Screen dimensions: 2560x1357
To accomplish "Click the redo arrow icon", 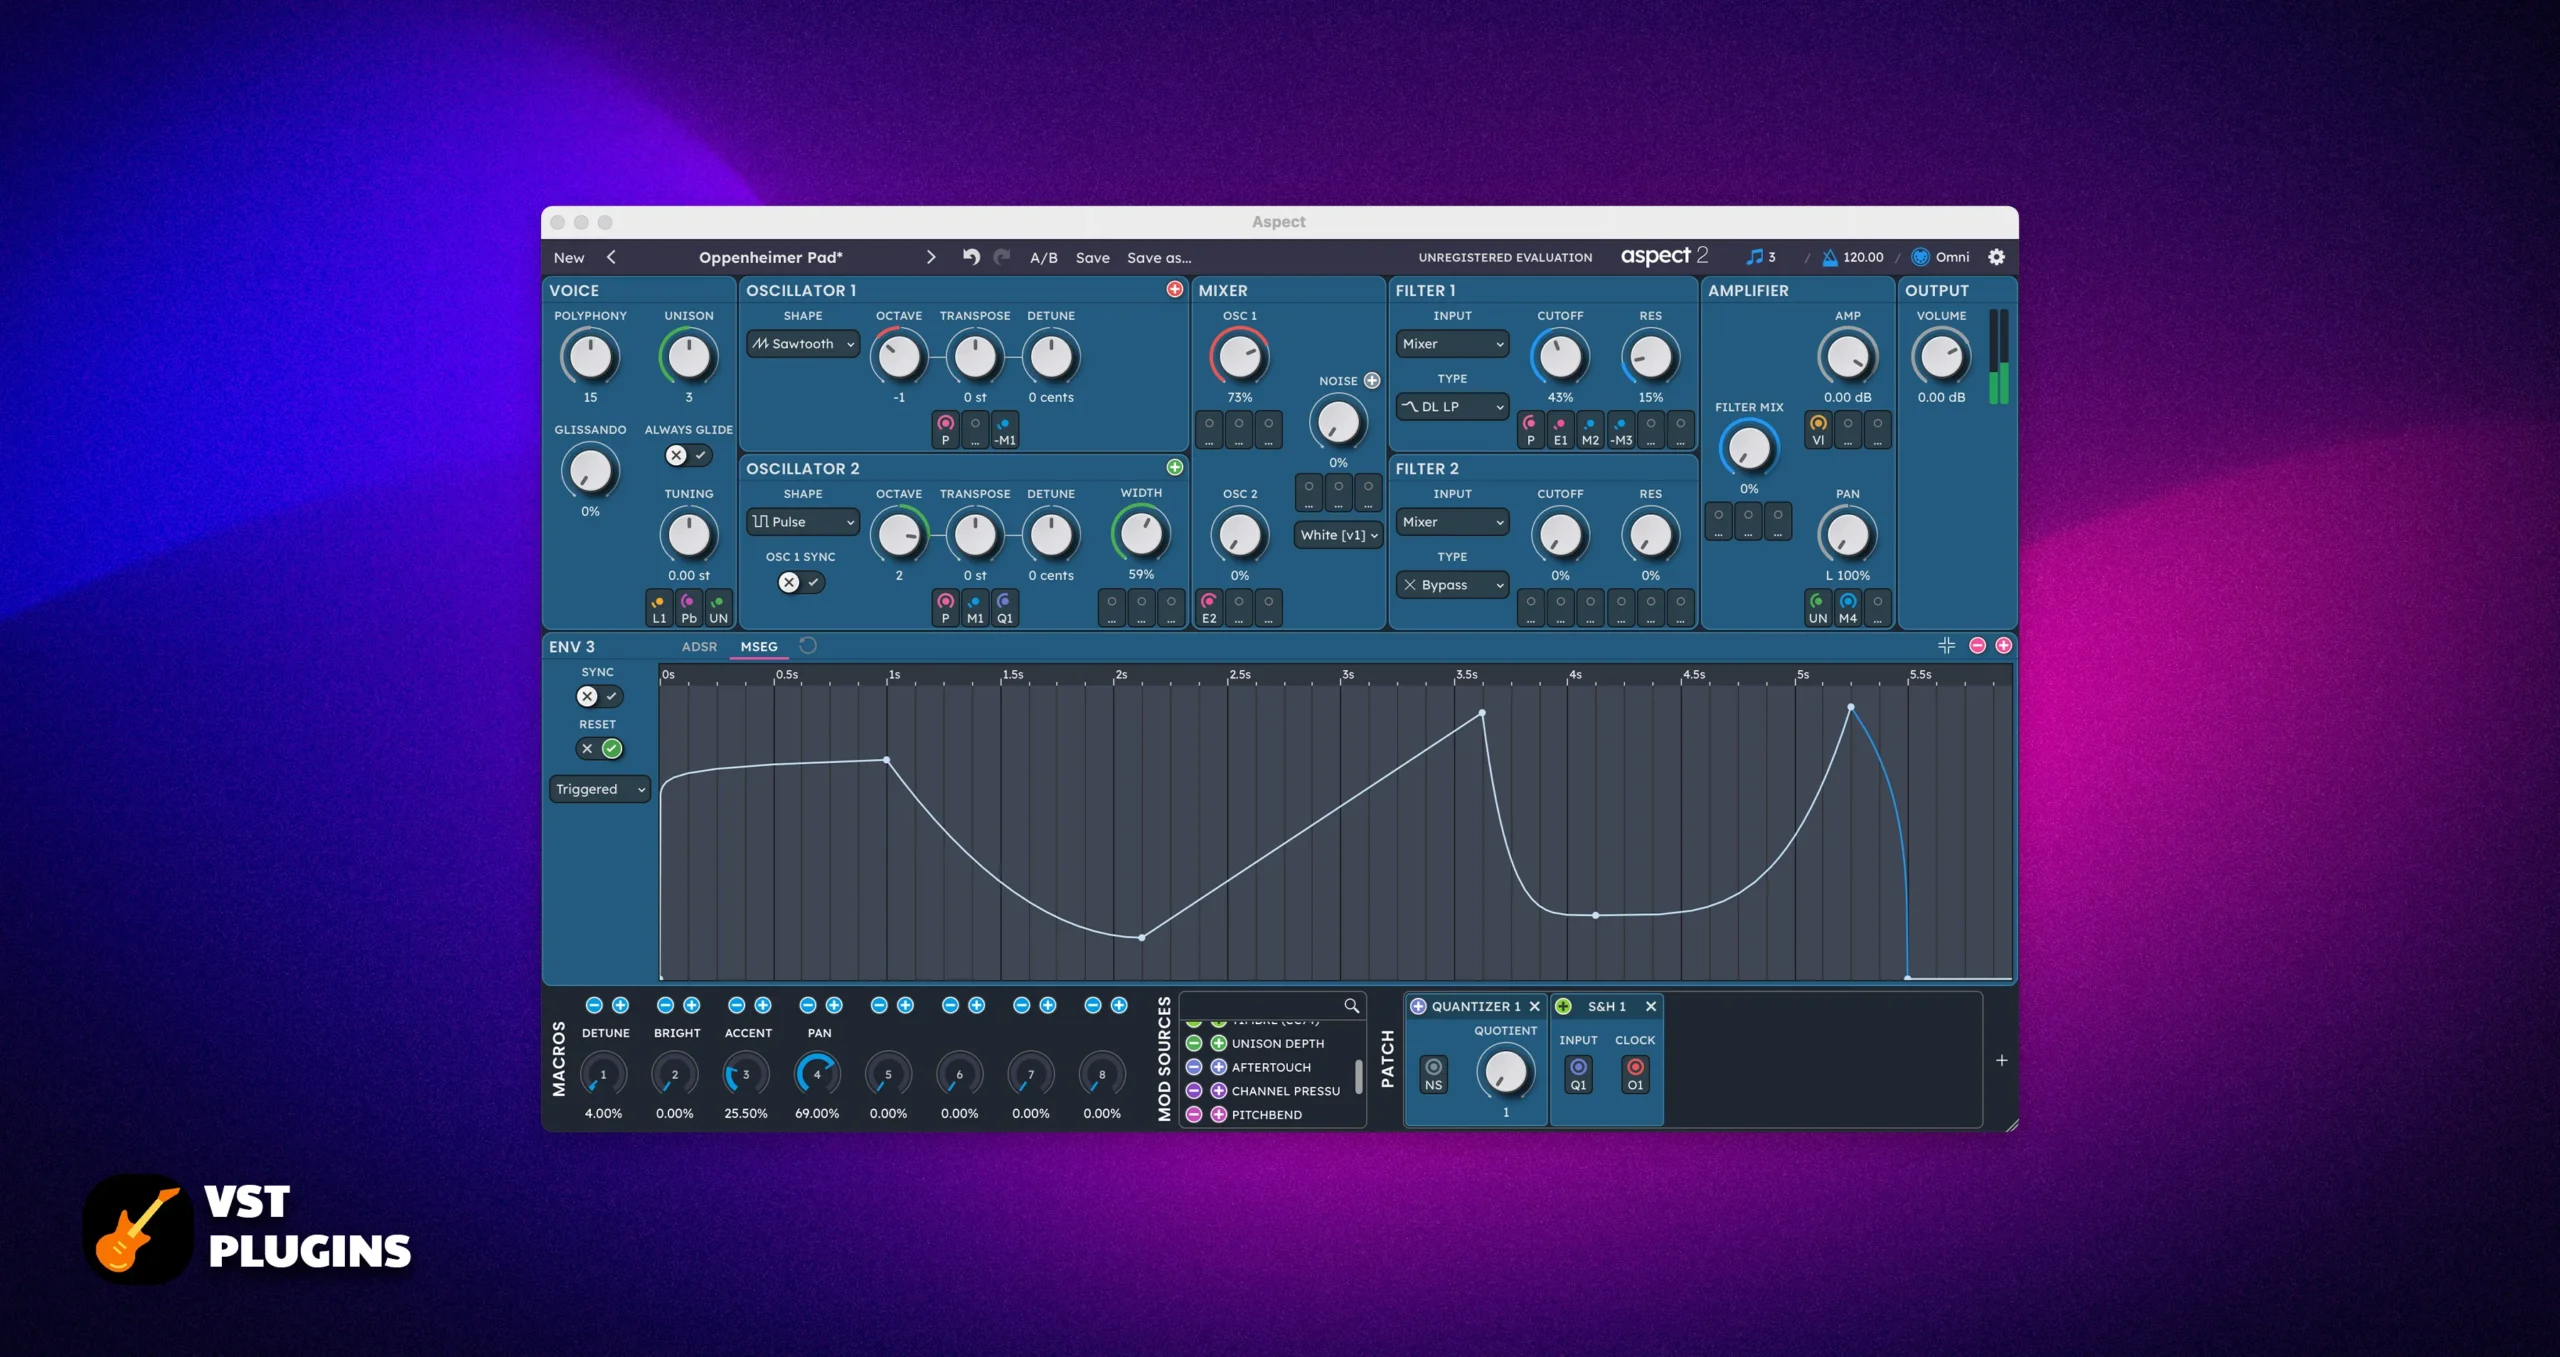I will point(1002,257).
